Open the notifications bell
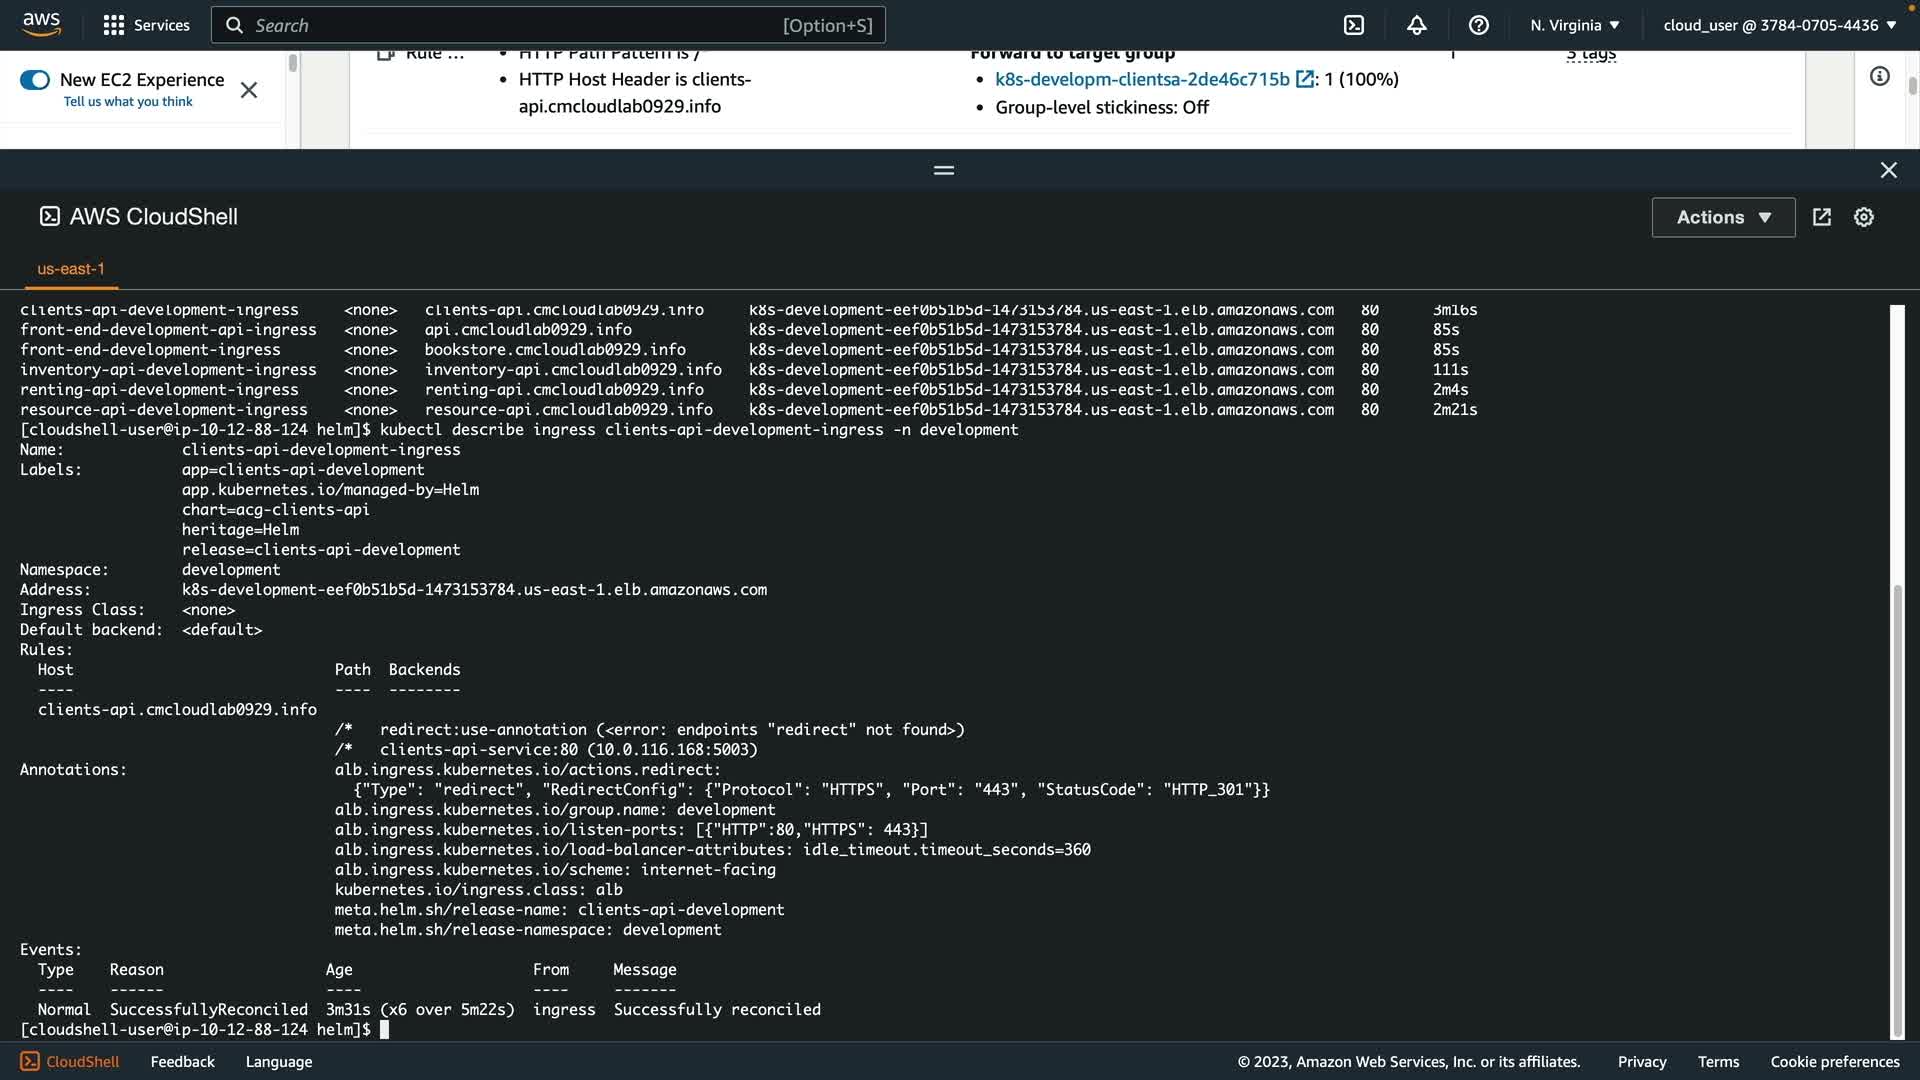The height and width of the screenshot is (1080, 1920). coord(1416,25)
